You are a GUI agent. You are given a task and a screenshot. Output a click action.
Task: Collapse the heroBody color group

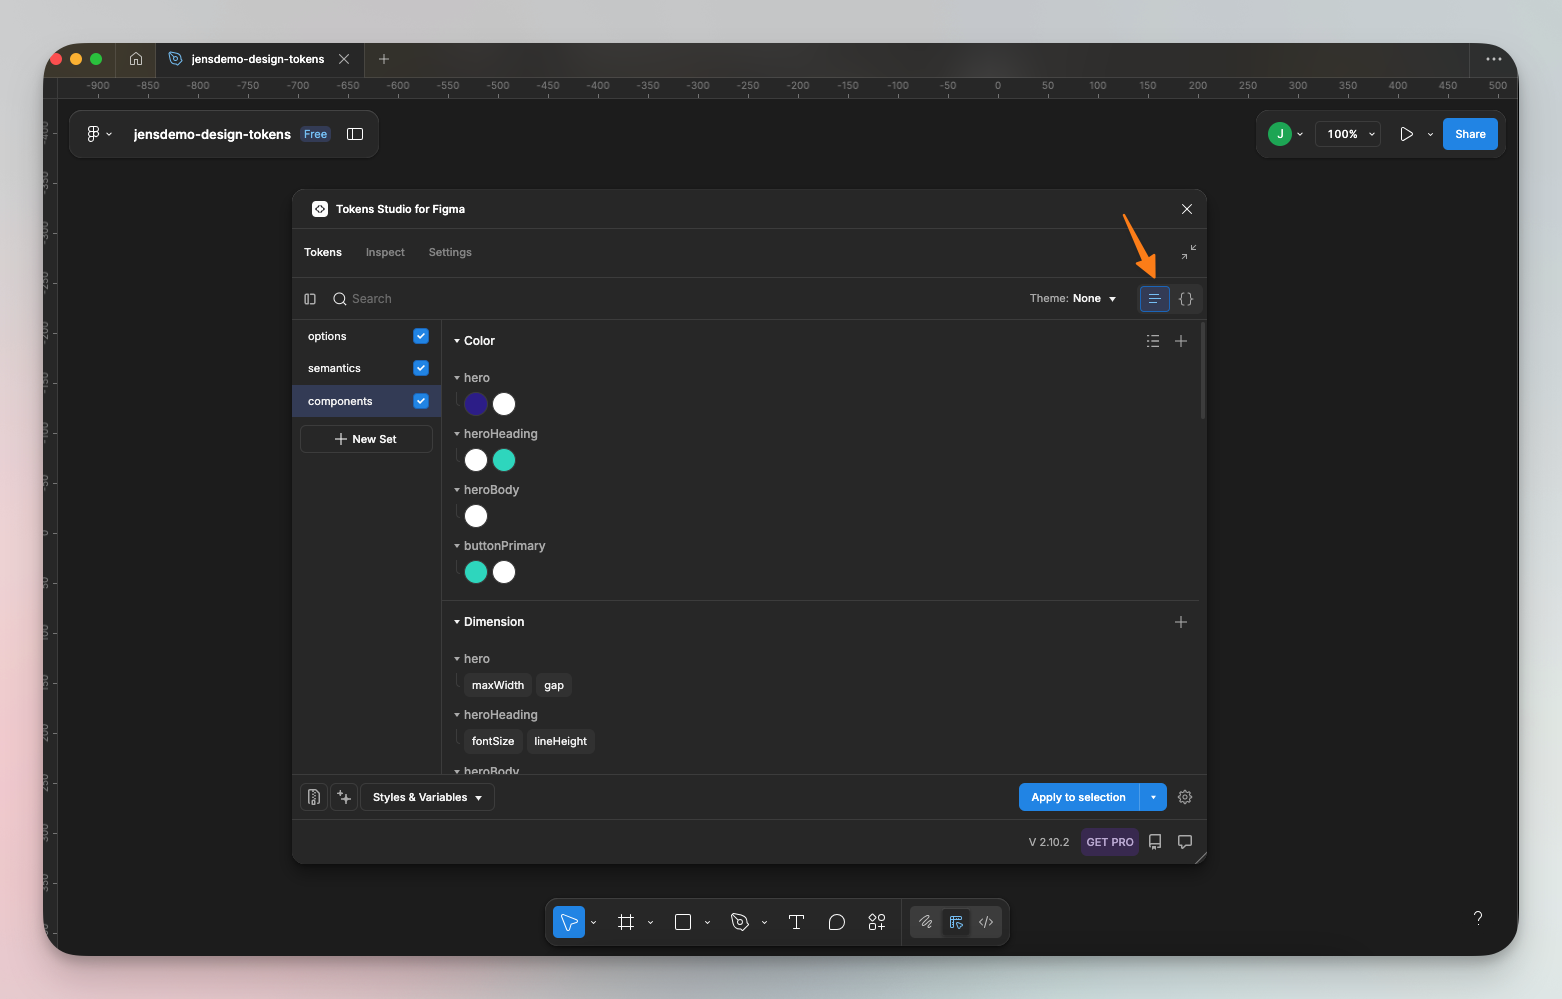click(457, 490)
